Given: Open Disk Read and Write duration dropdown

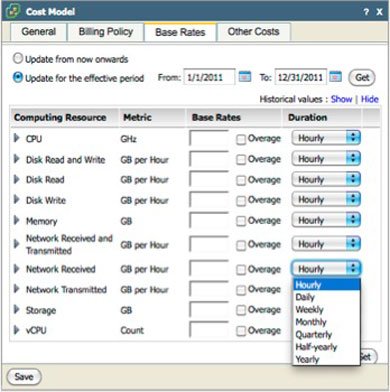Looking at the screenshot, I should (x=326, y=159).
